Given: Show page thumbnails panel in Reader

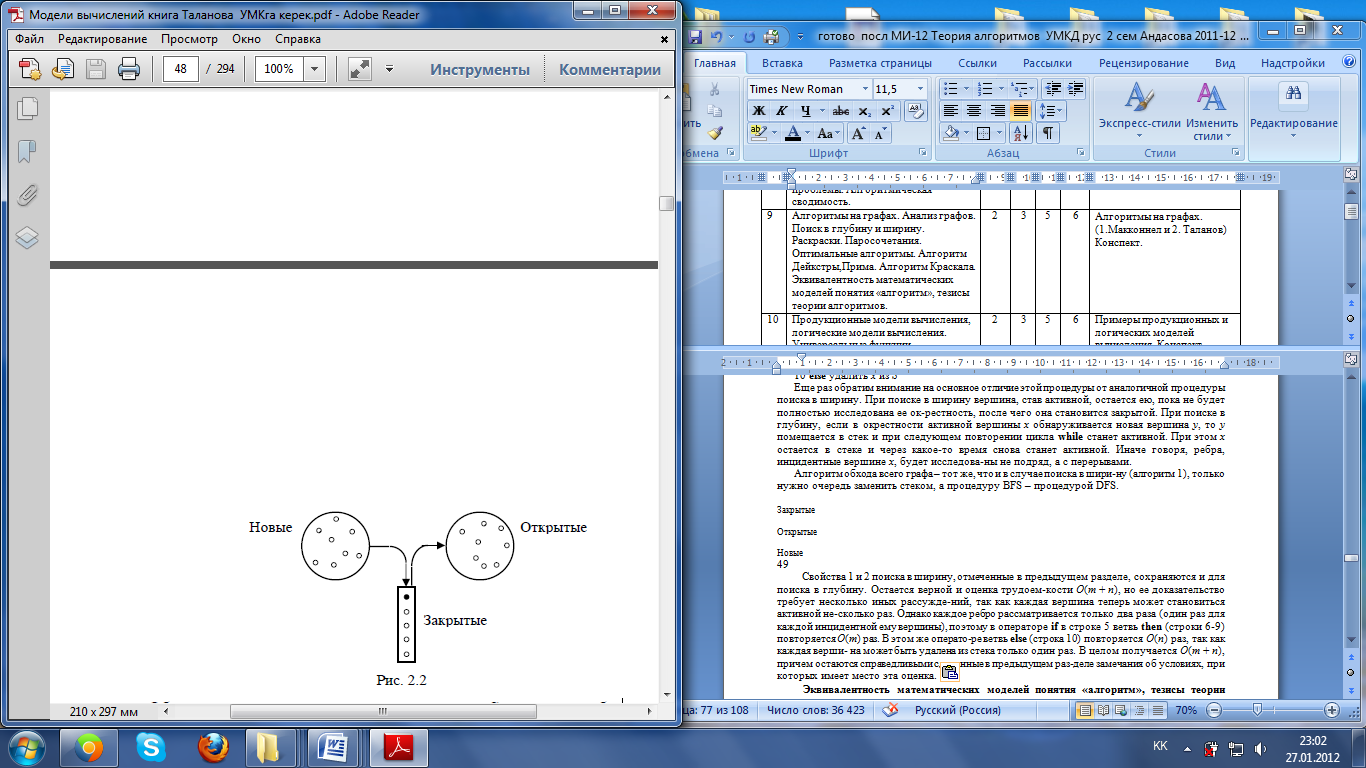Looking at the screenshot, I should tap(27, 108).
